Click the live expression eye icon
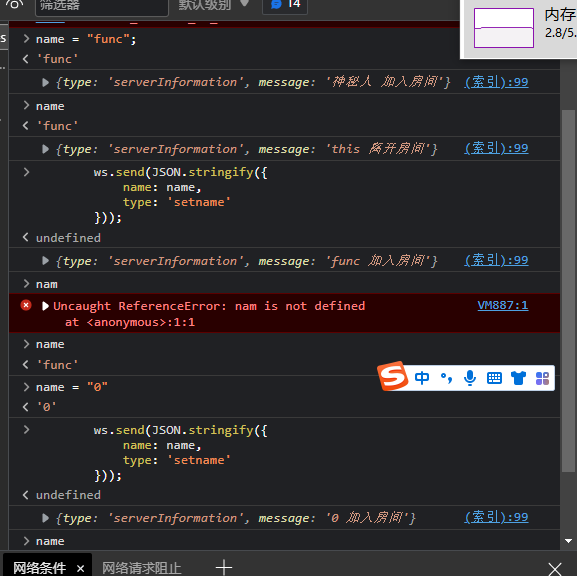This screenshot has height=576, width=577. 14,4
